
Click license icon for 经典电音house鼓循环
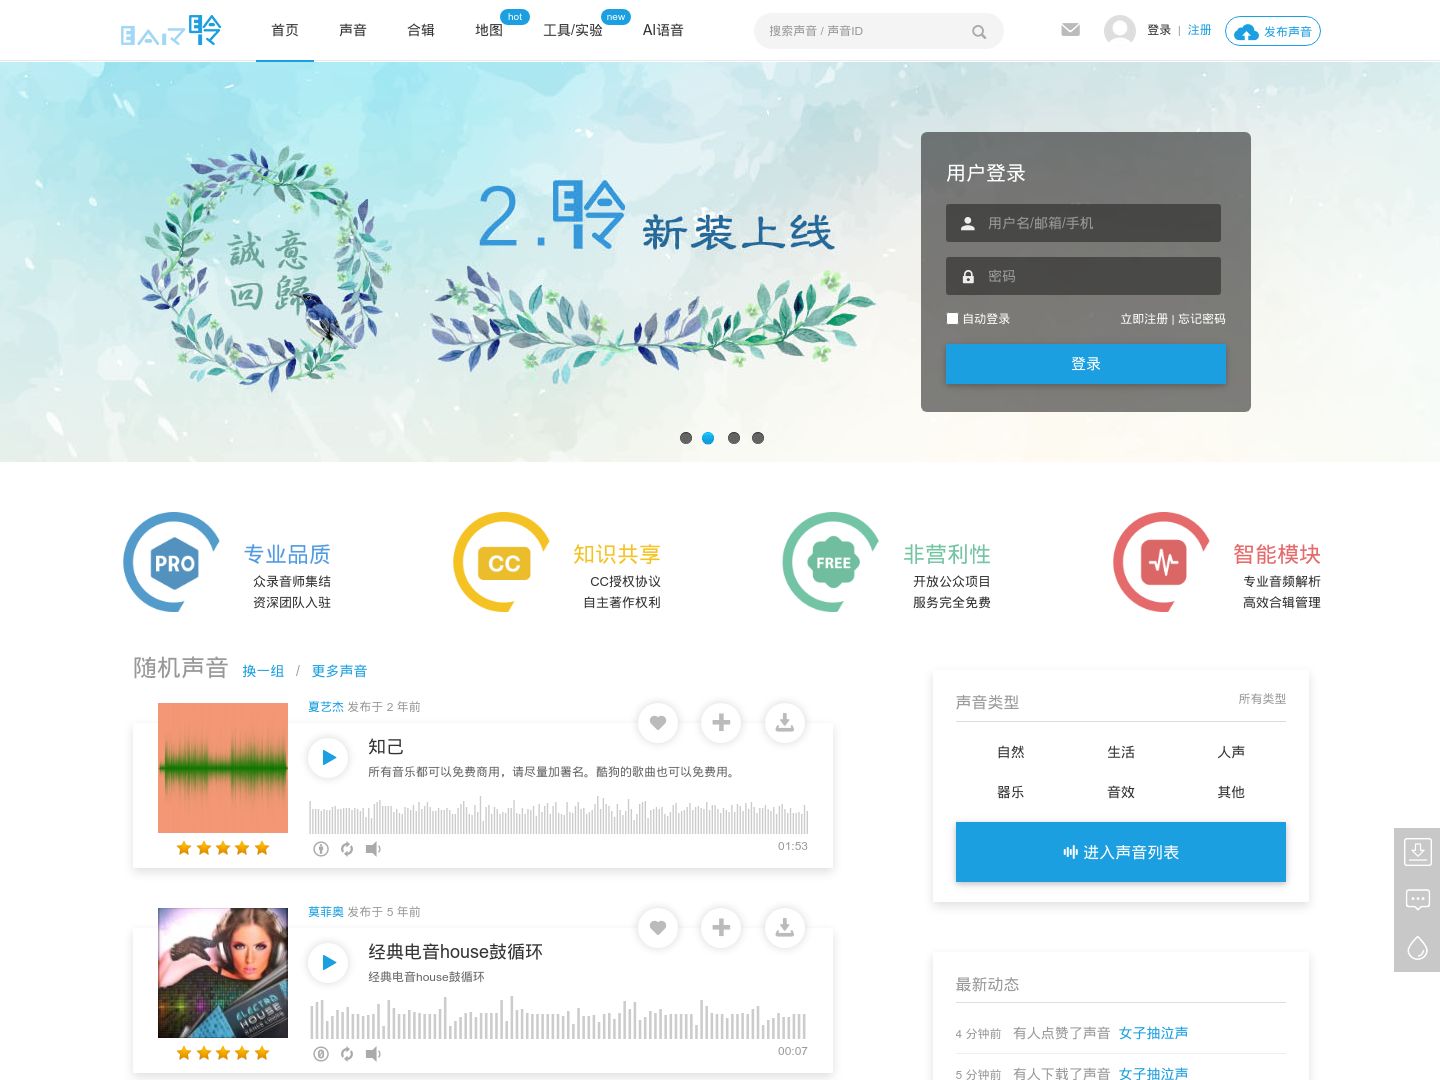[x=321, y=1054]
